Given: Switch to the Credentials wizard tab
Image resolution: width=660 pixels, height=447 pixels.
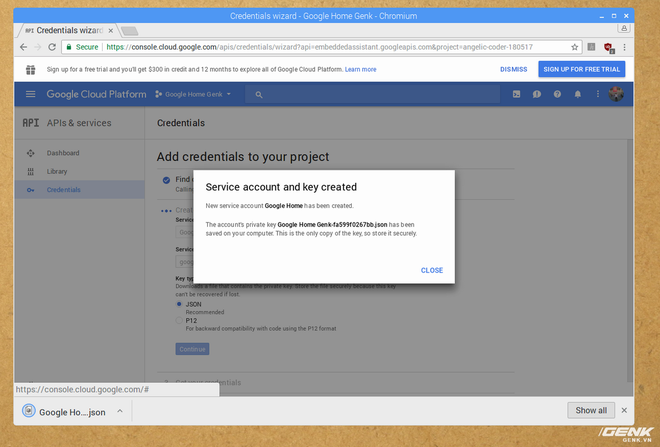Looking at the screenshot, I should tap(64, 30).
